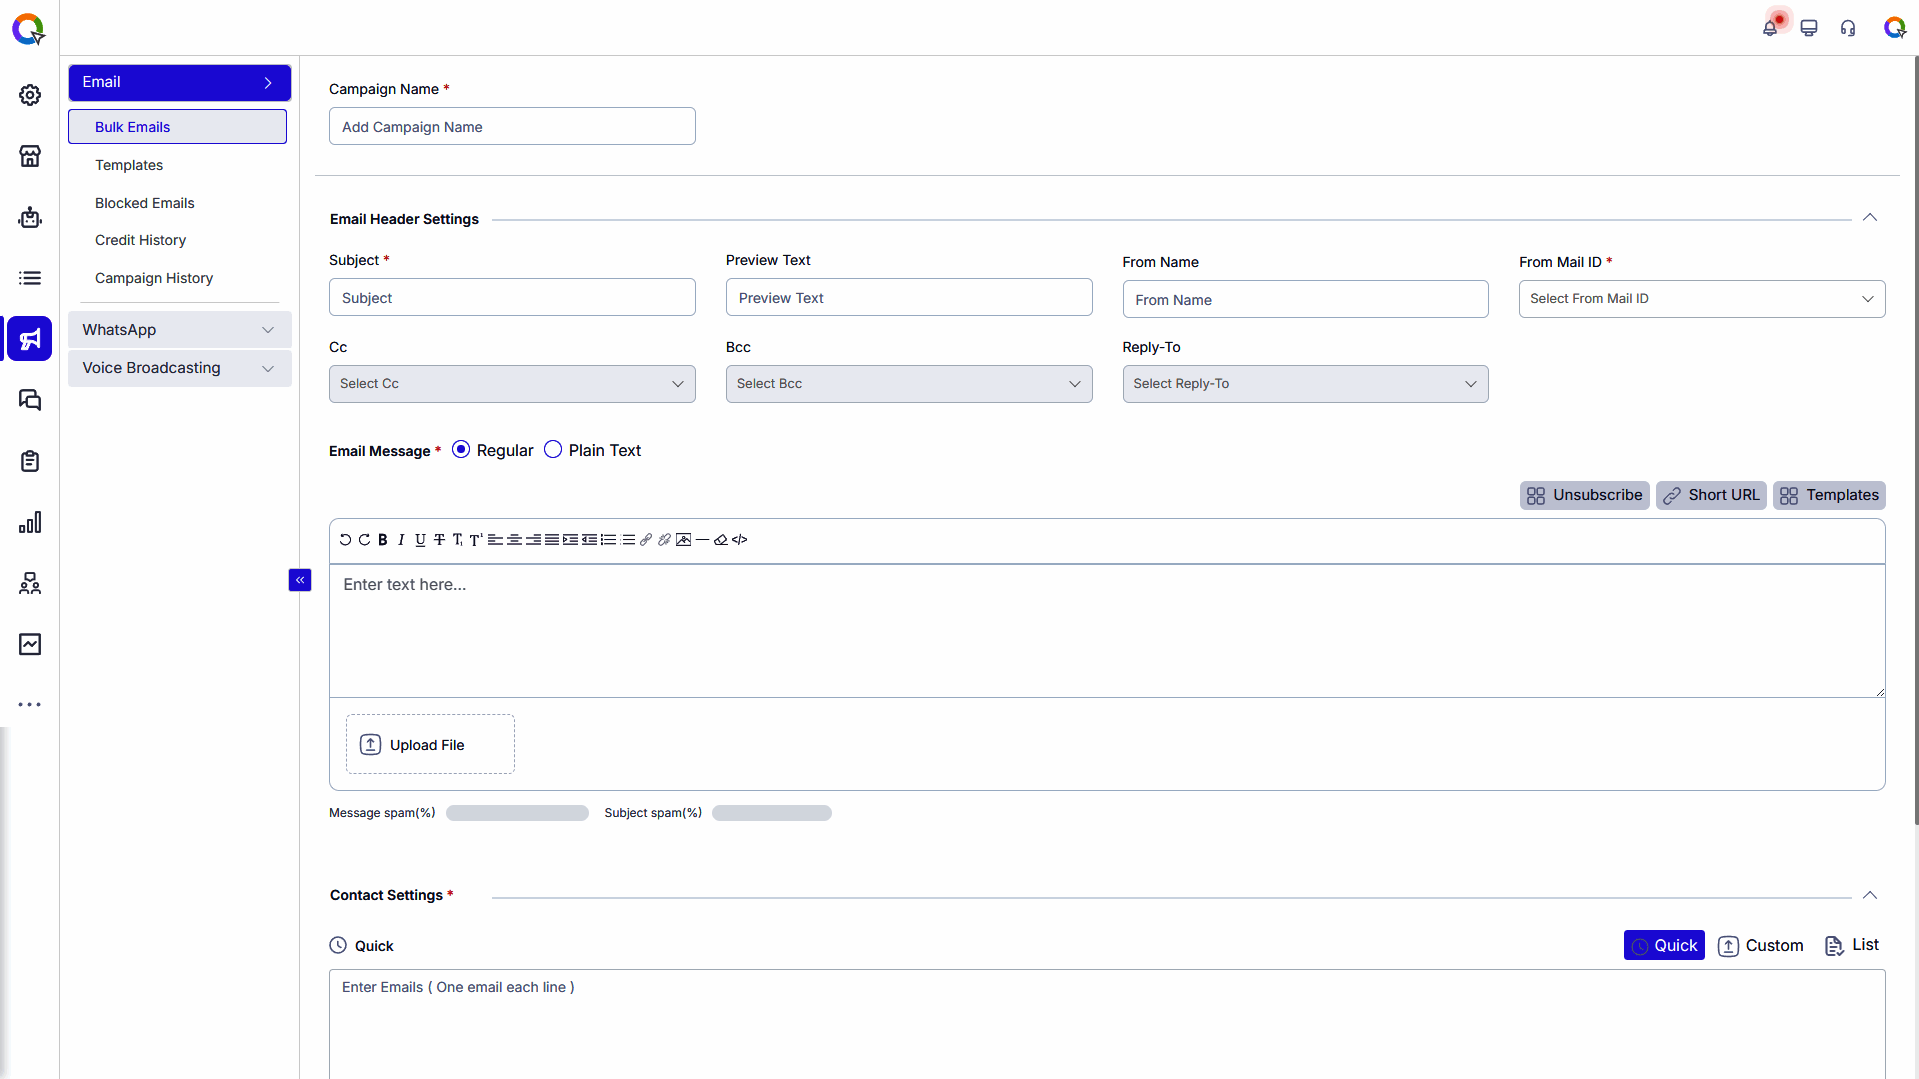
Task: Open Campaign History in the sidebar
Action: point(154,278)
